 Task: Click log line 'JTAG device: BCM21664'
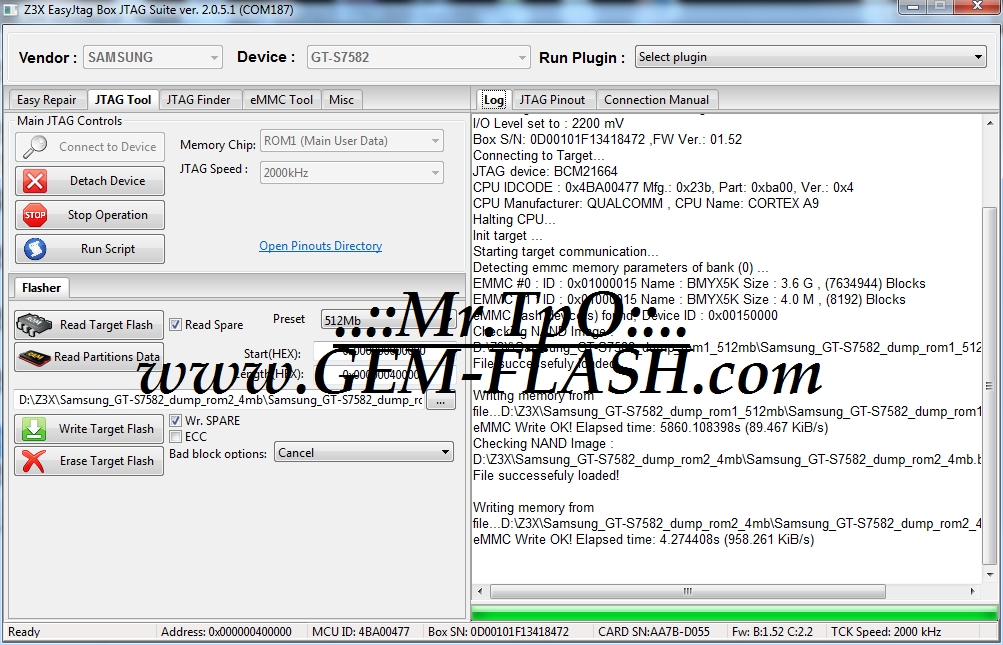[545, 171]
